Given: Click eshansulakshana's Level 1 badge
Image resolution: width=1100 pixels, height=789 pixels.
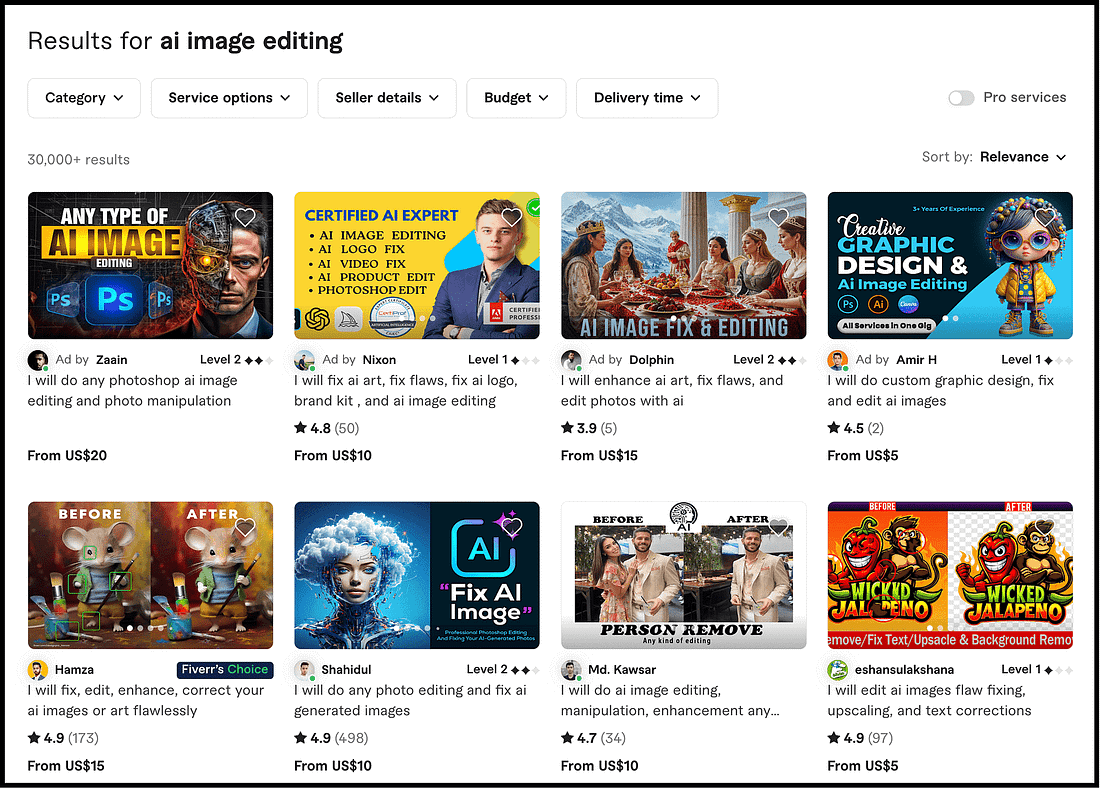Looking at the screenshot, I should 1037,670.
